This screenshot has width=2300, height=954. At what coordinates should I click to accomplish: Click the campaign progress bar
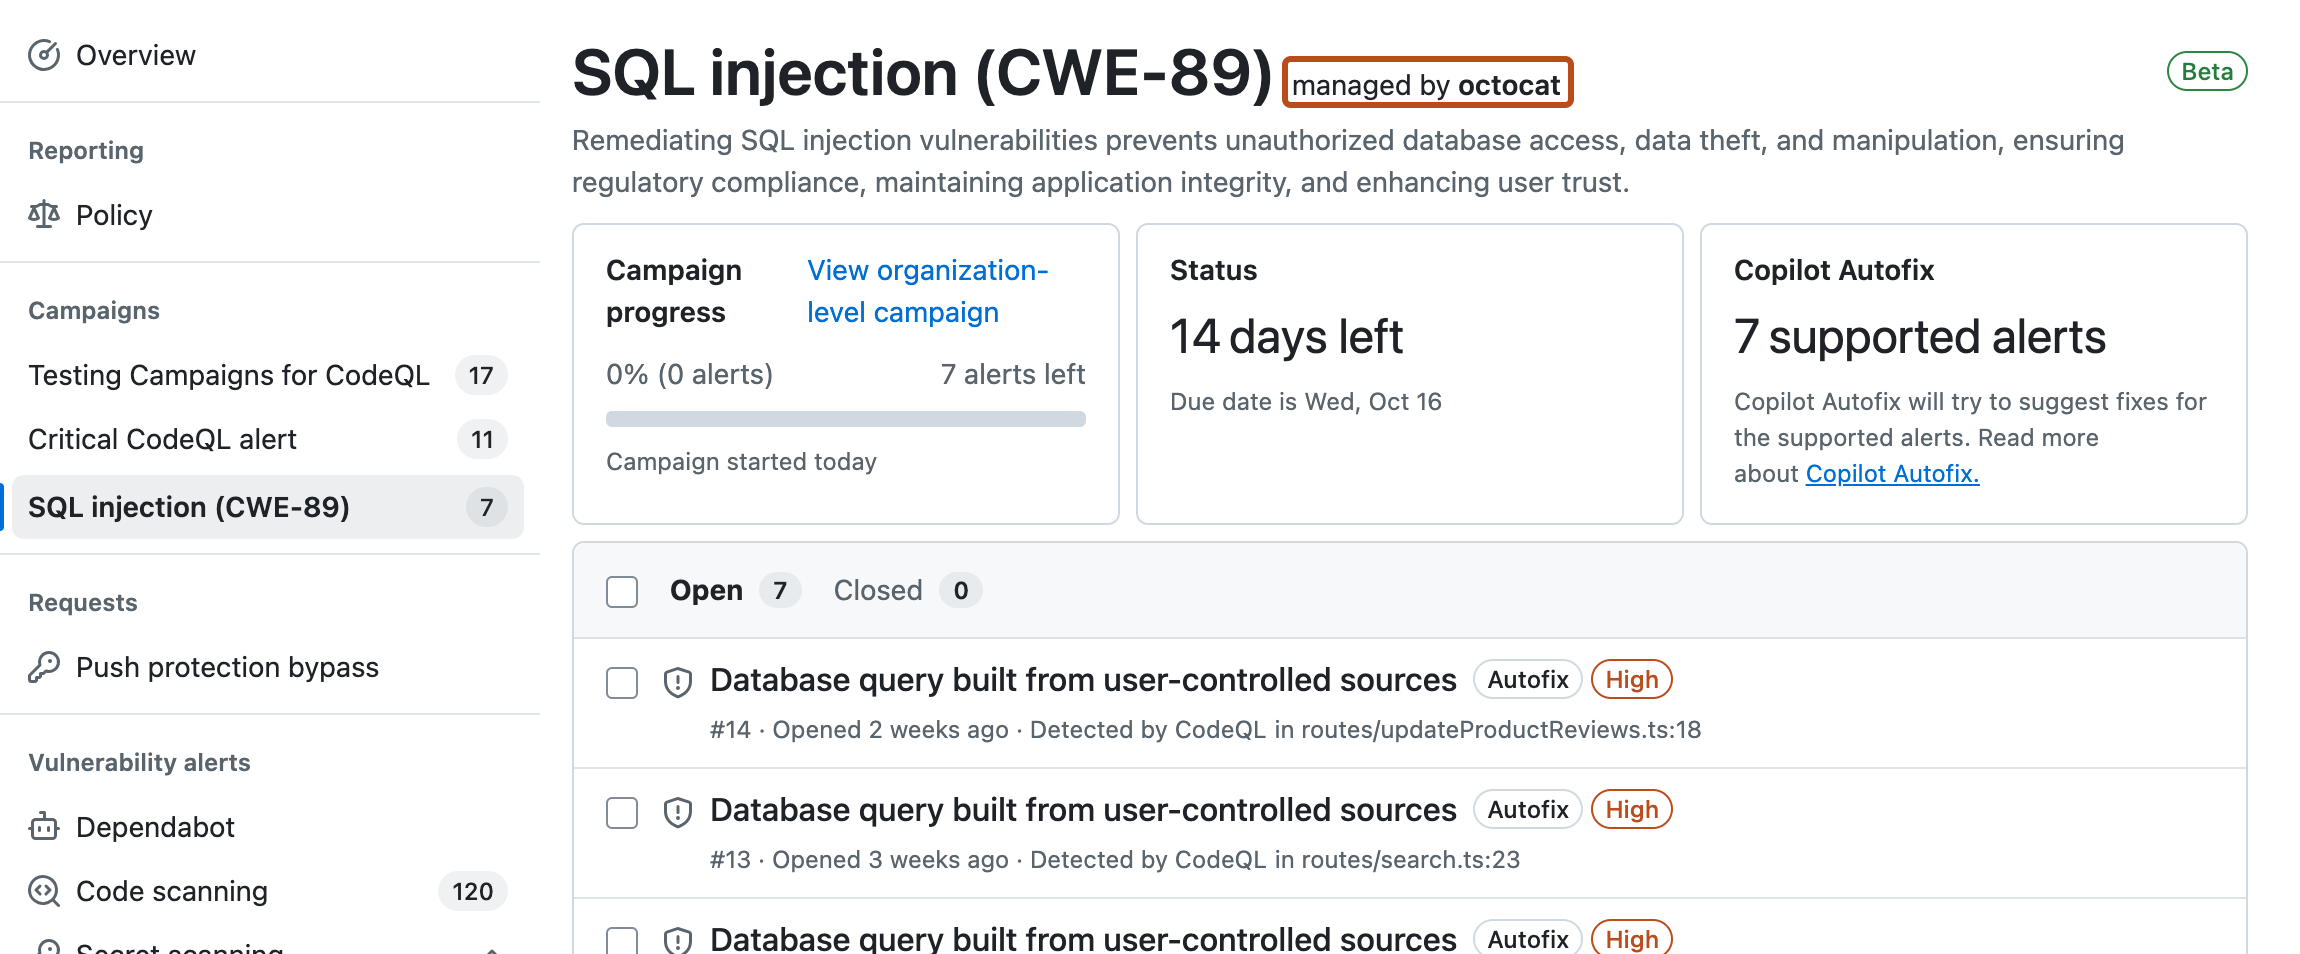(x=845, y=419)
